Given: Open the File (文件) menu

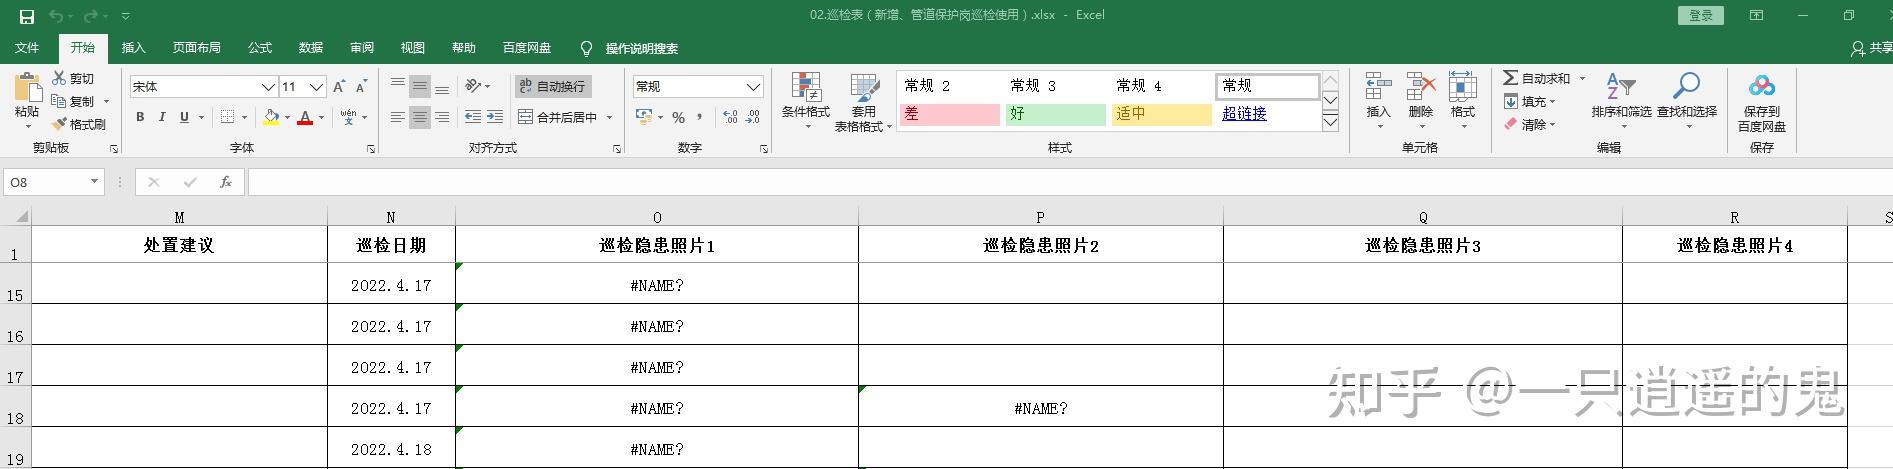Looking at the screenshot, I should coord(27,48).
